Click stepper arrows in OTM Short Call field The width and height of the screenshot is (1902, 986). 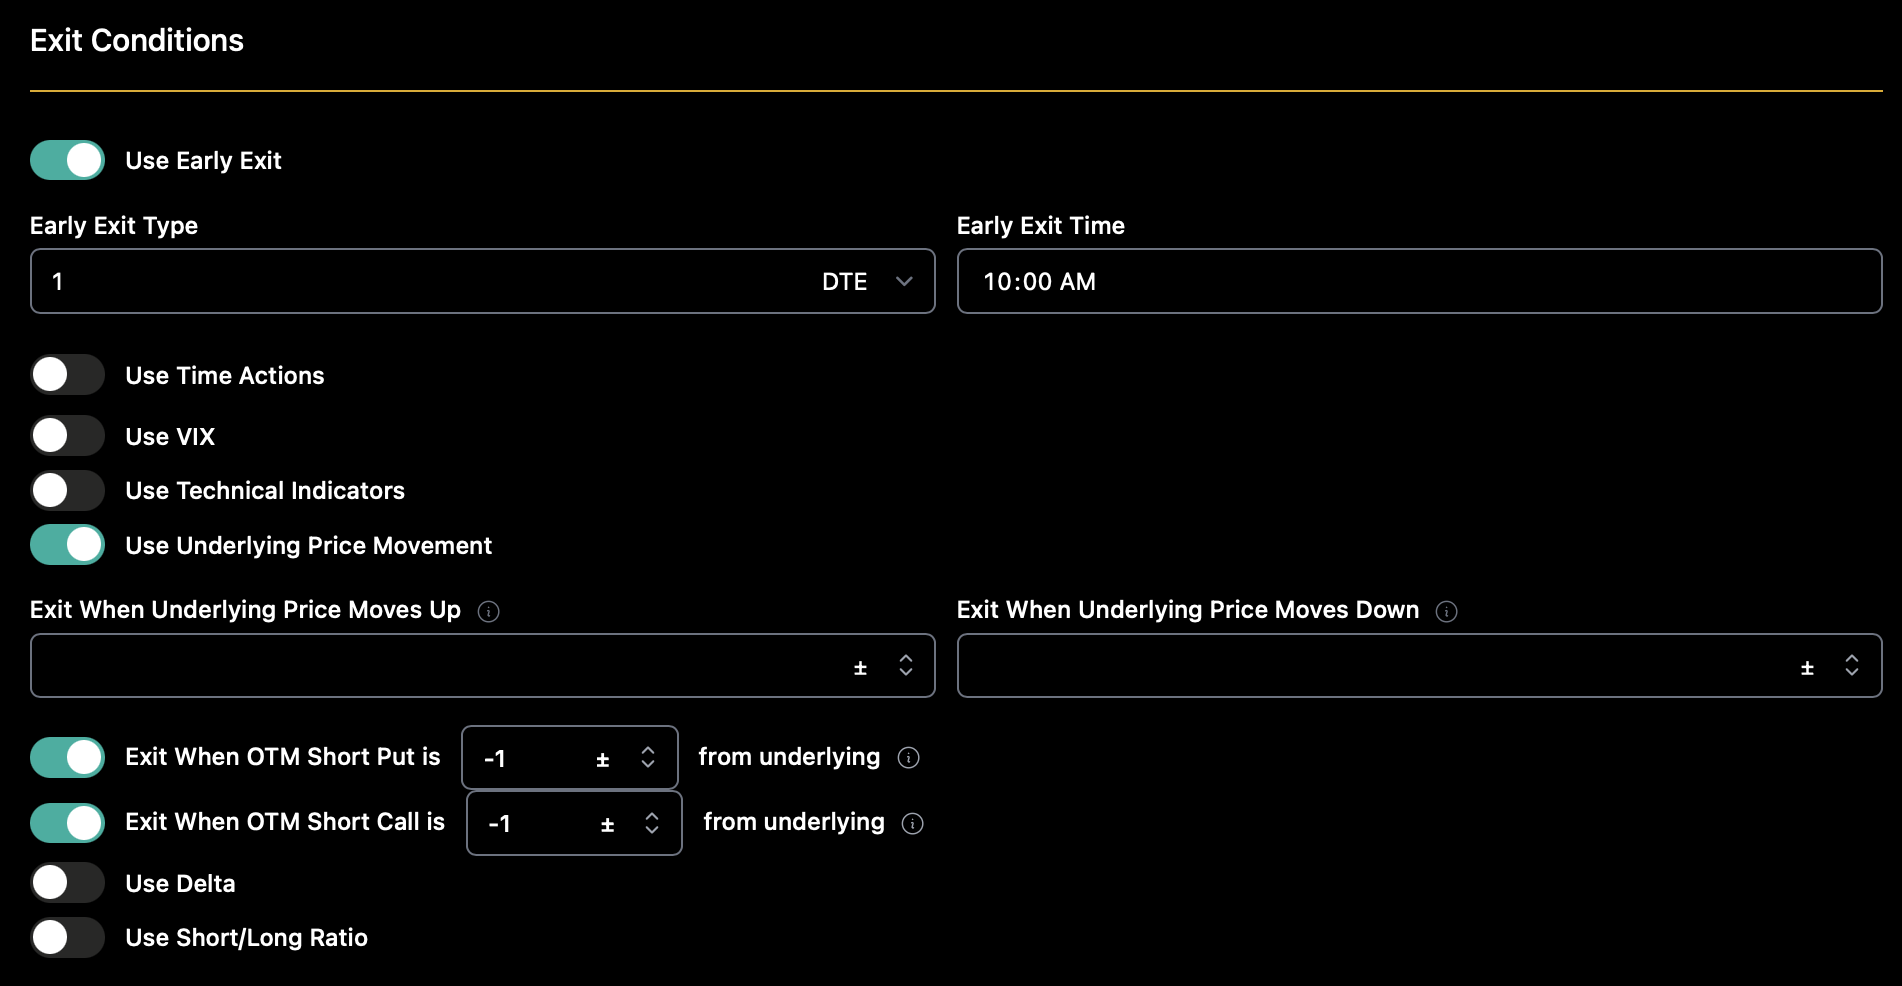pos(652,823)
